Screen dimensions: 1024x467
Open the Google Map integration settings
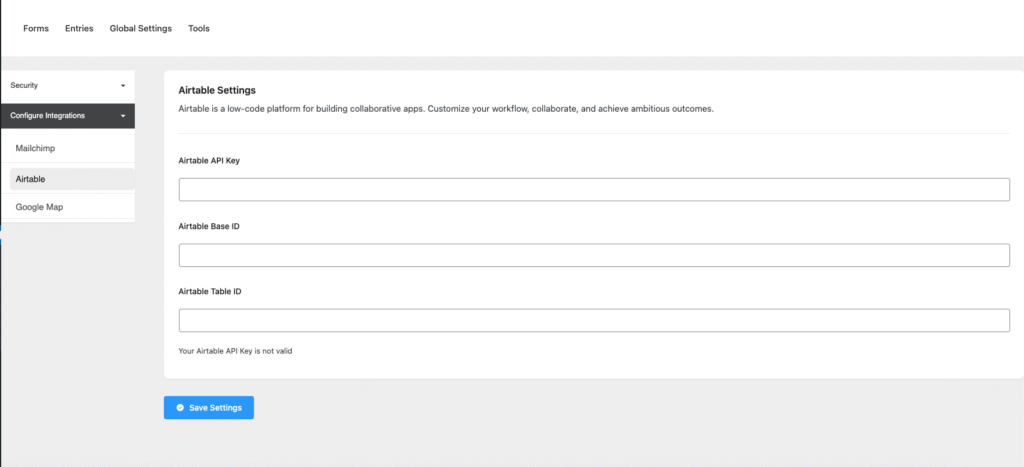39,207
